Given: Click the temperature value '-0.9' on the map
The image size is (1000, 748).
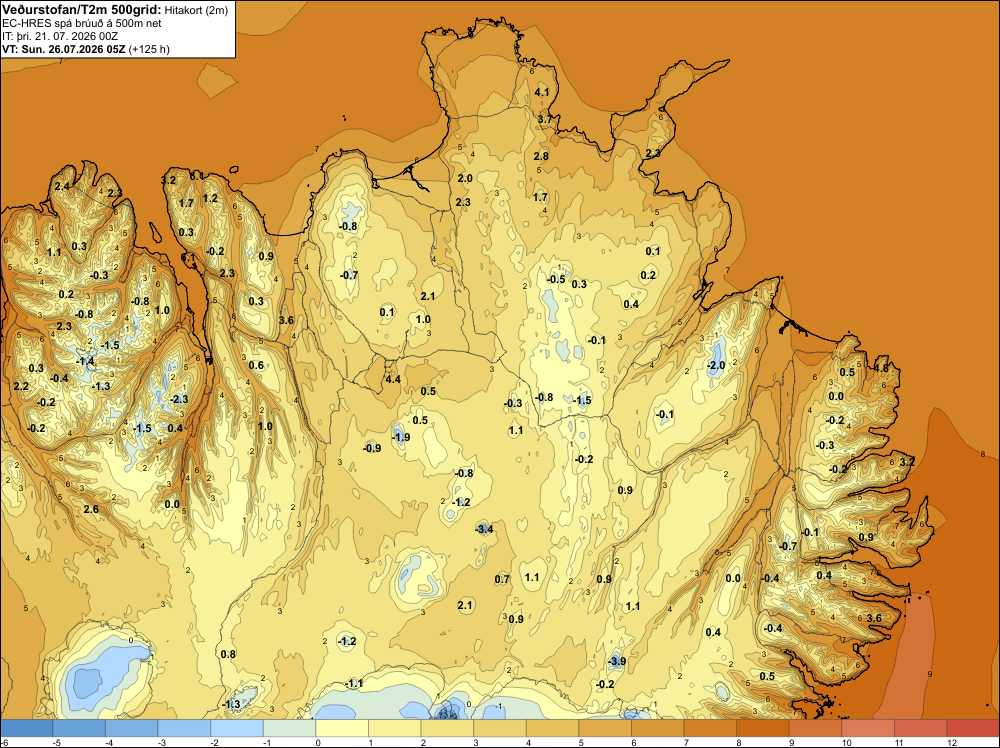Looking at the screenshot, I should coord(372,448).
